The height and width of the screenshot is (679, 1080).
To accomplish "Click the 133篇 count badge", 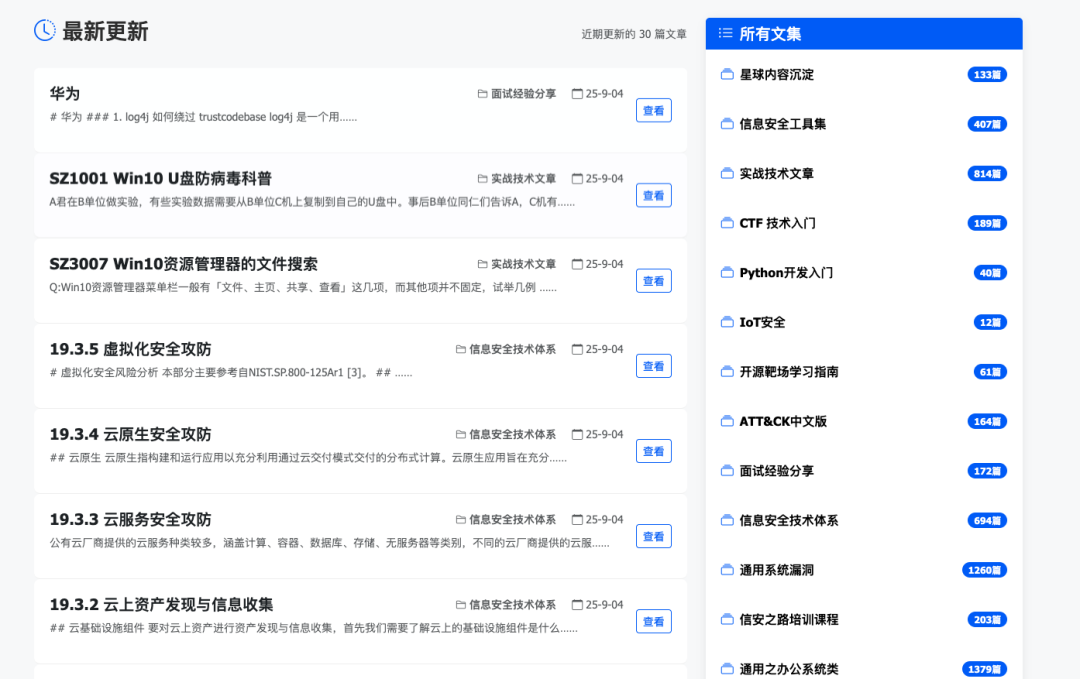I will (x=987, y=74).
